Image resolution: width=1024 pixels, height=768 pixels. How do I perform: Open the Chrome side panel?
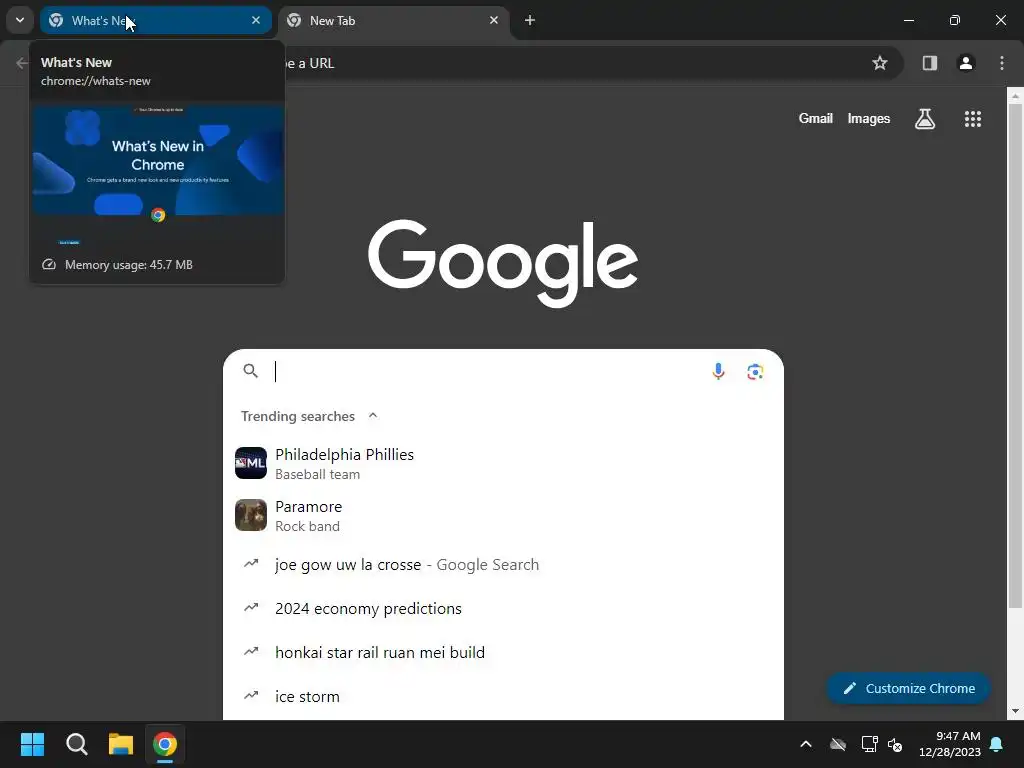click(930, 63)
